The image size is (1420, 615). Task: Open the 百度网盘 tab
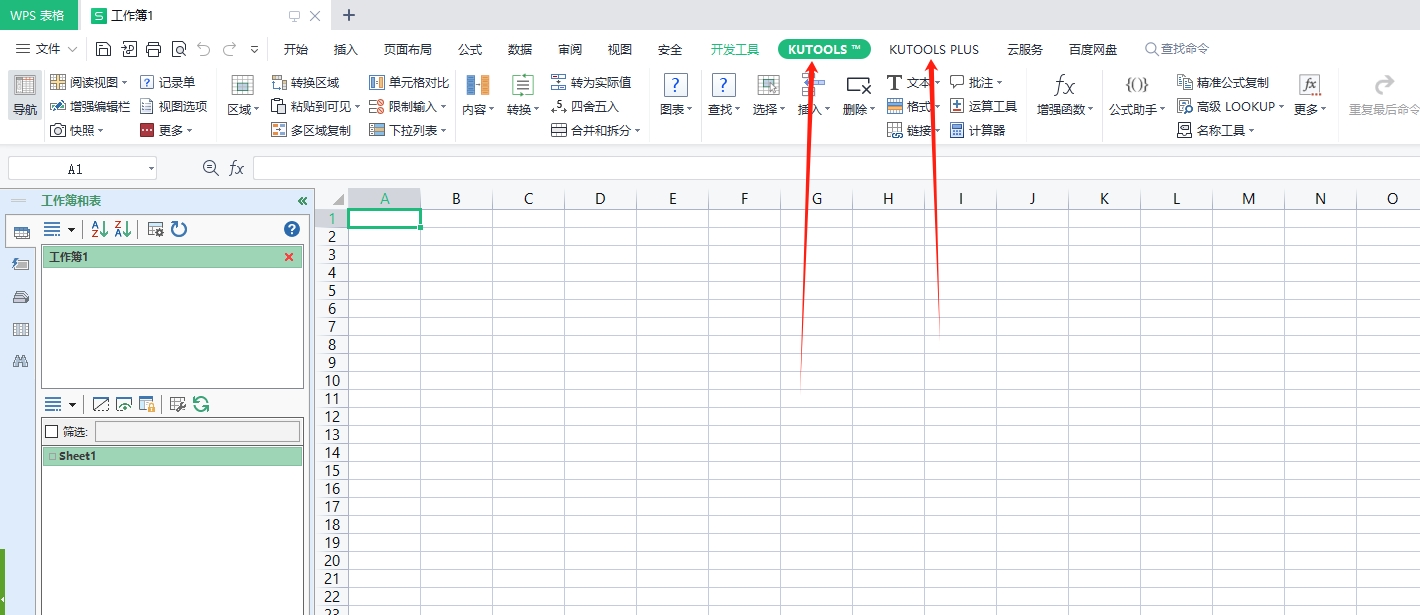(1093, 49)
